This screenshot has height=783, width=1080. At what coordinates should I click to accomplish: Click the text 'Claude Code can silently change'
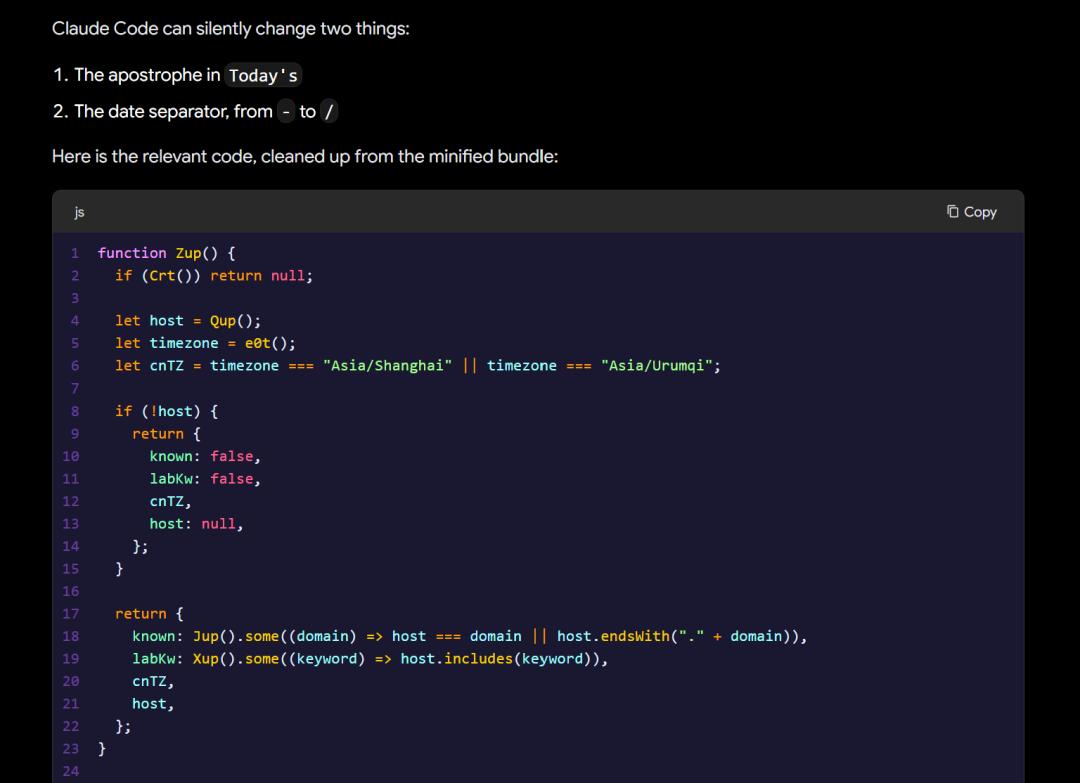tap(186, 28)
